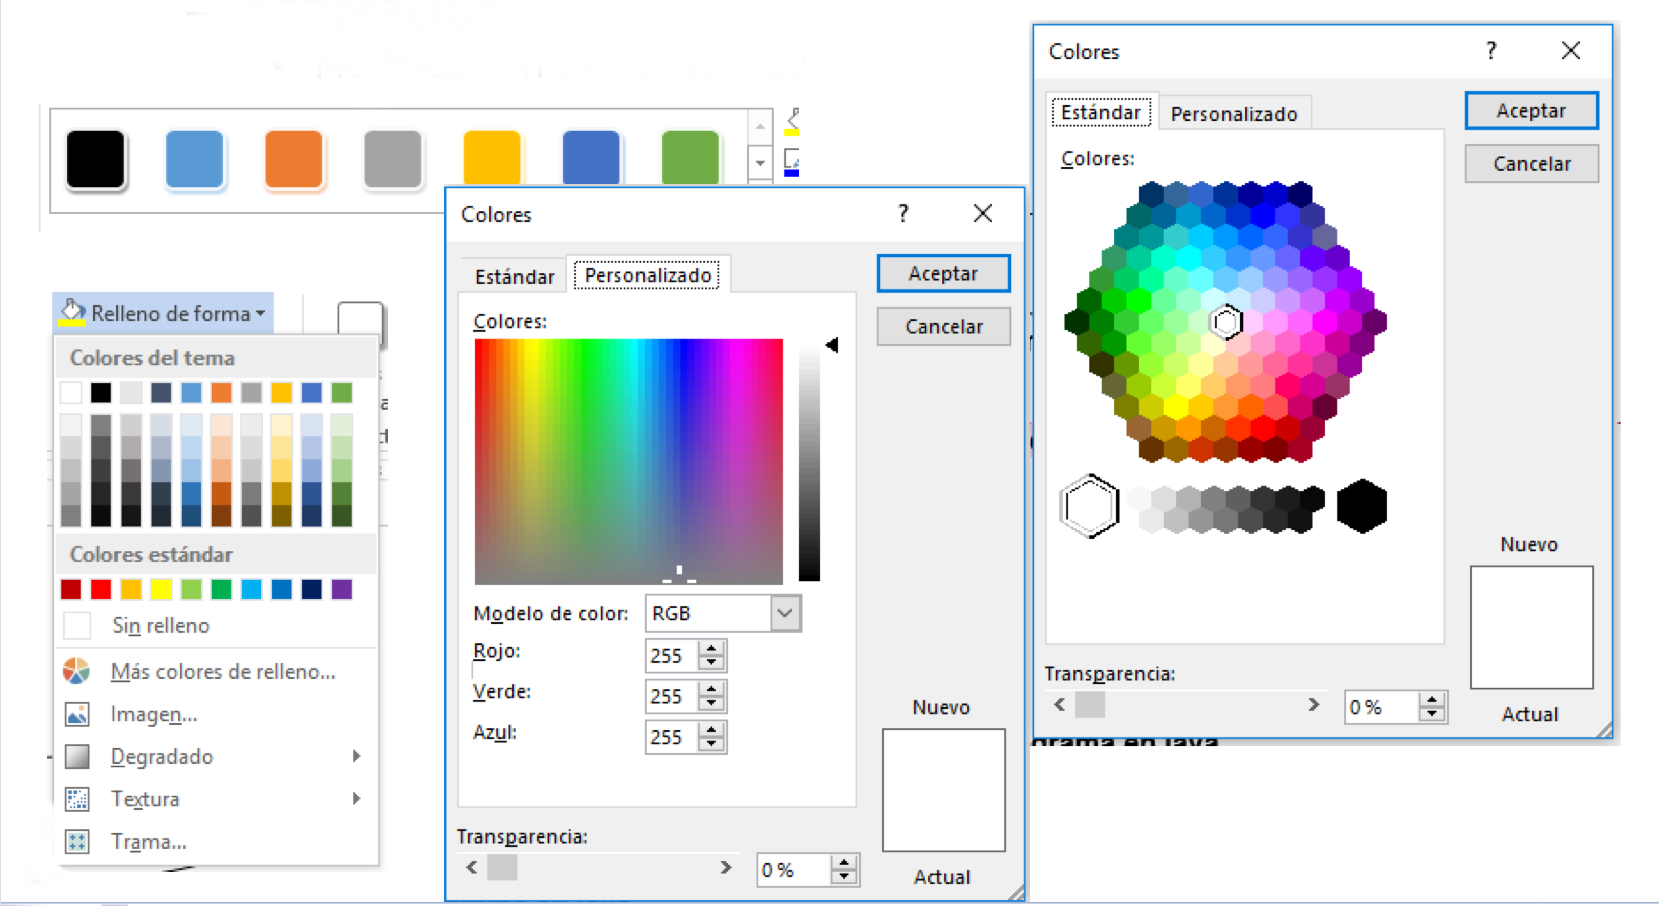Increase transparency spinner in right dialog
1659x906 pixels.
coord(1433,700)
